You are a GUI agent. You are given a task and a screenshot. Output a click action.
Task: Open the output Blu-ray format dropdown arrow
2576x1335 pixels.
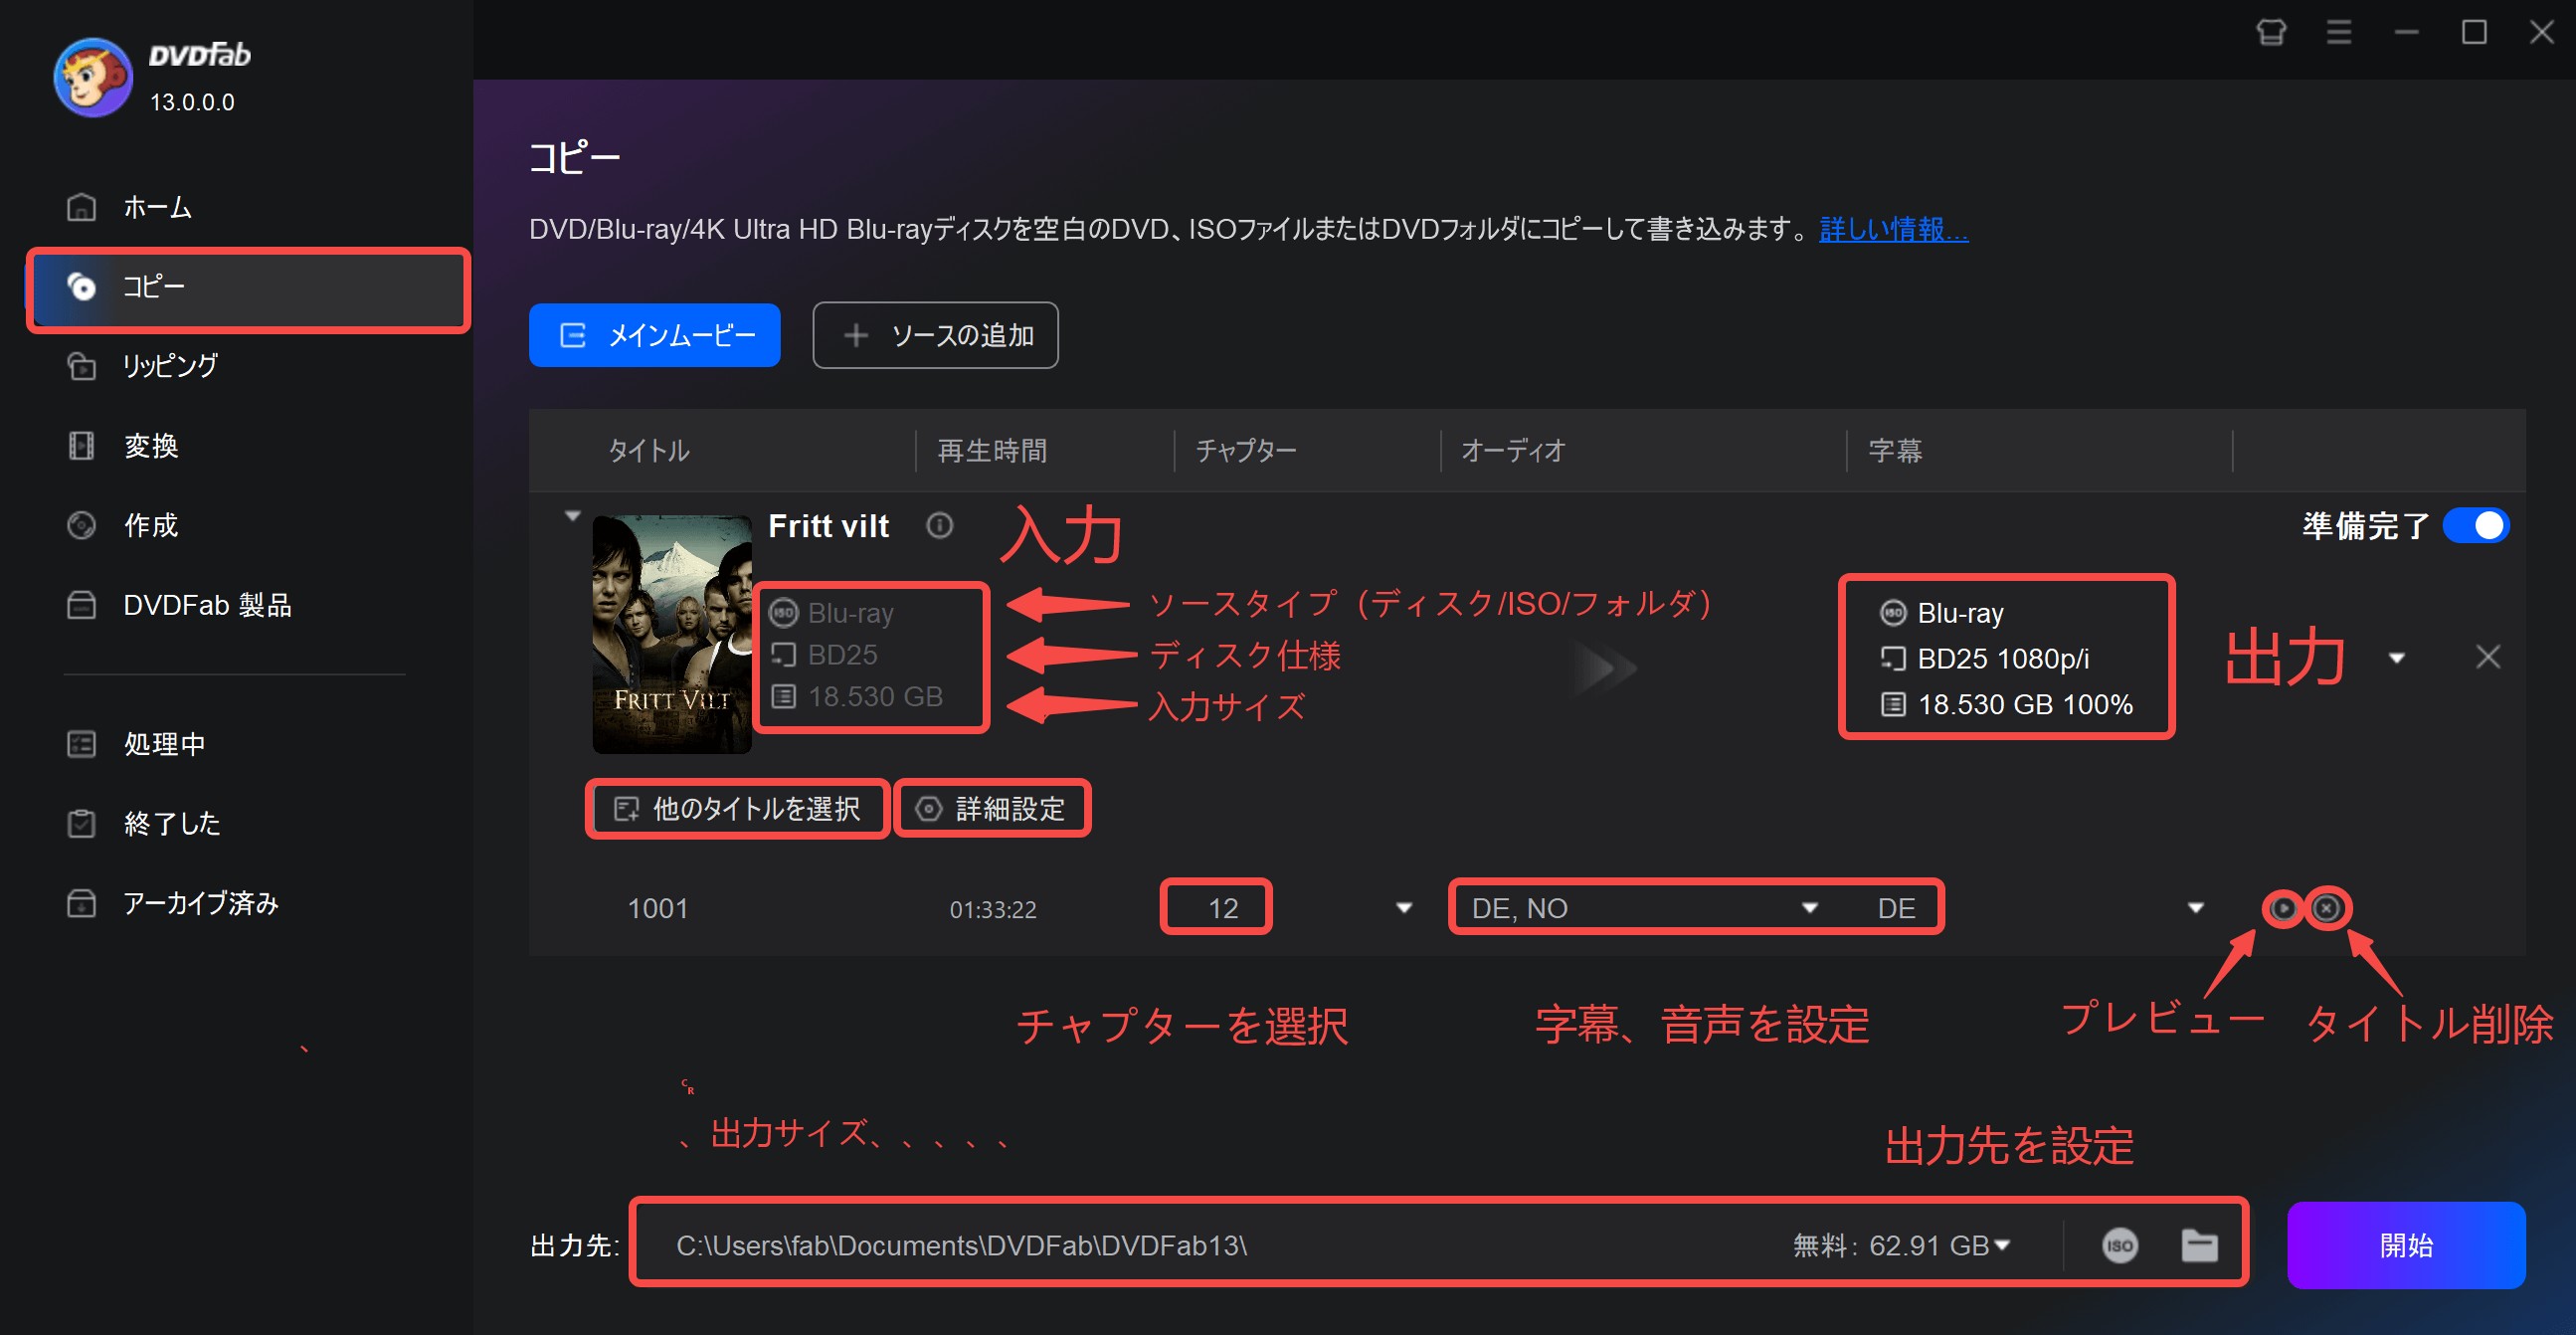(x=2396, y=658)
